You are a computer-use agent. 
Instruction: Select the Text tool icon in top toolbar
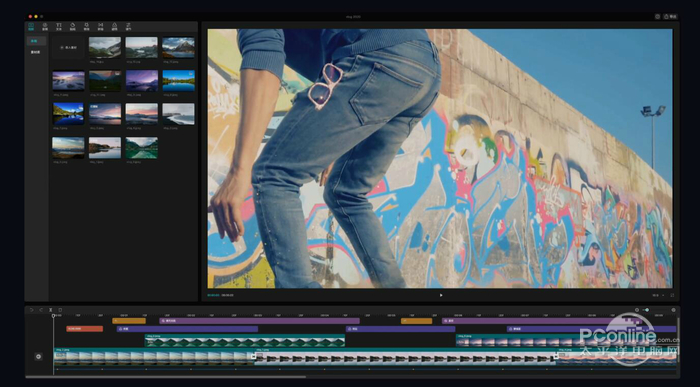(58, 27)
